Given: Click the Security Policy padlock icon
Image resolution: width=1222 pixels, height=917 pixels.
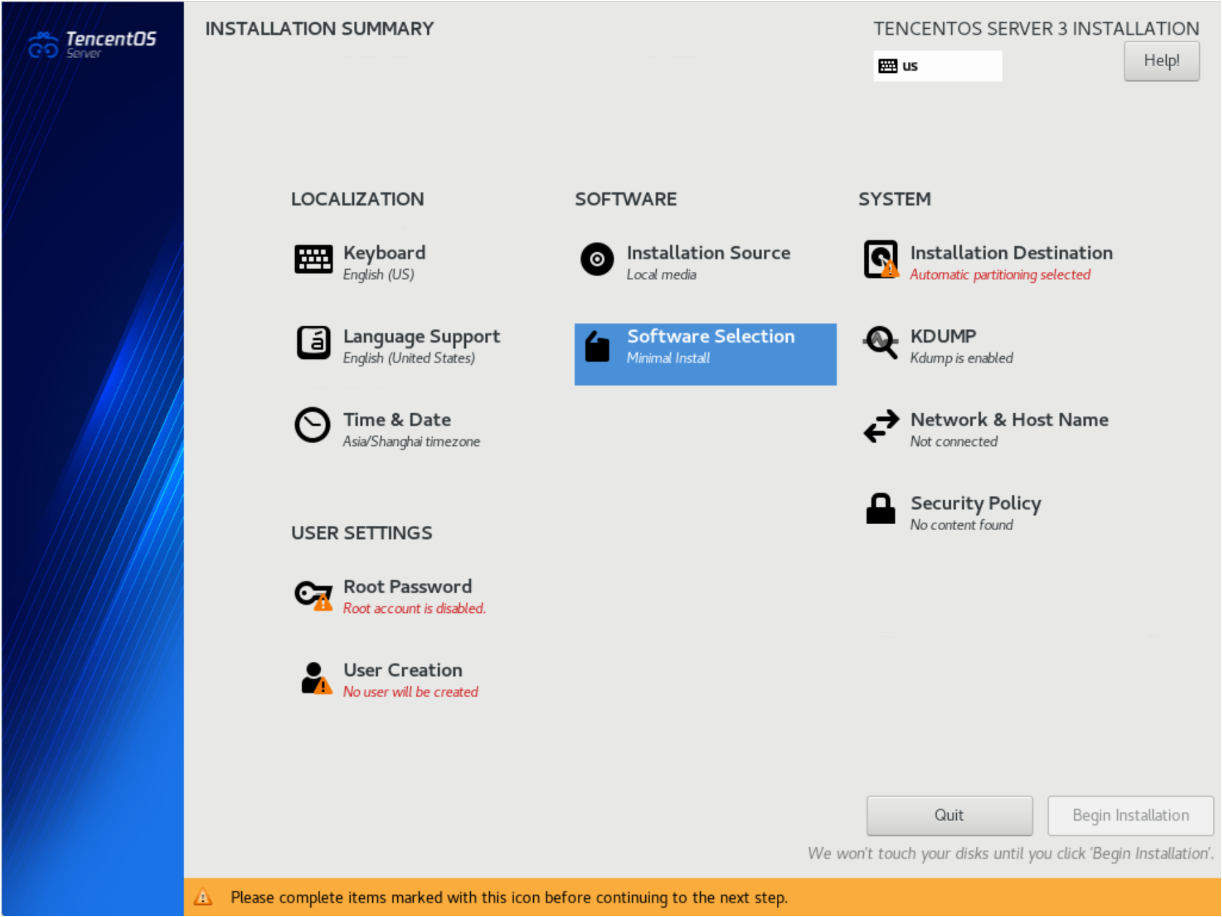Looking at the screenshot, I should [881, 509].
